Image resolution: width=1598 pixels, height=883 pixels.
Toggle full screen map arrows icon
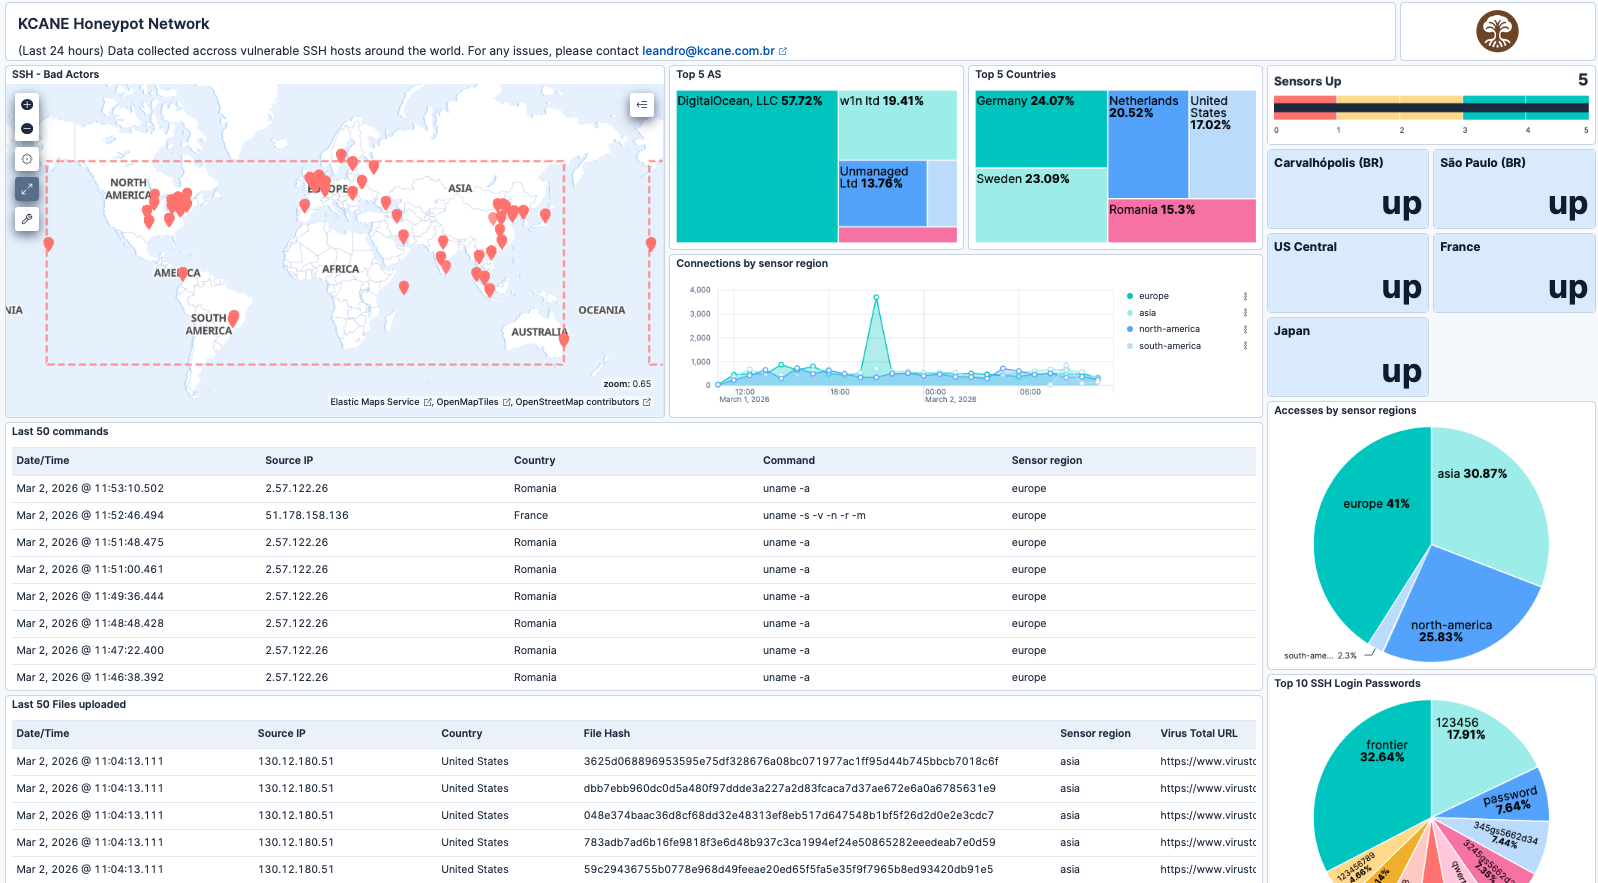click(x=27, y=188)
